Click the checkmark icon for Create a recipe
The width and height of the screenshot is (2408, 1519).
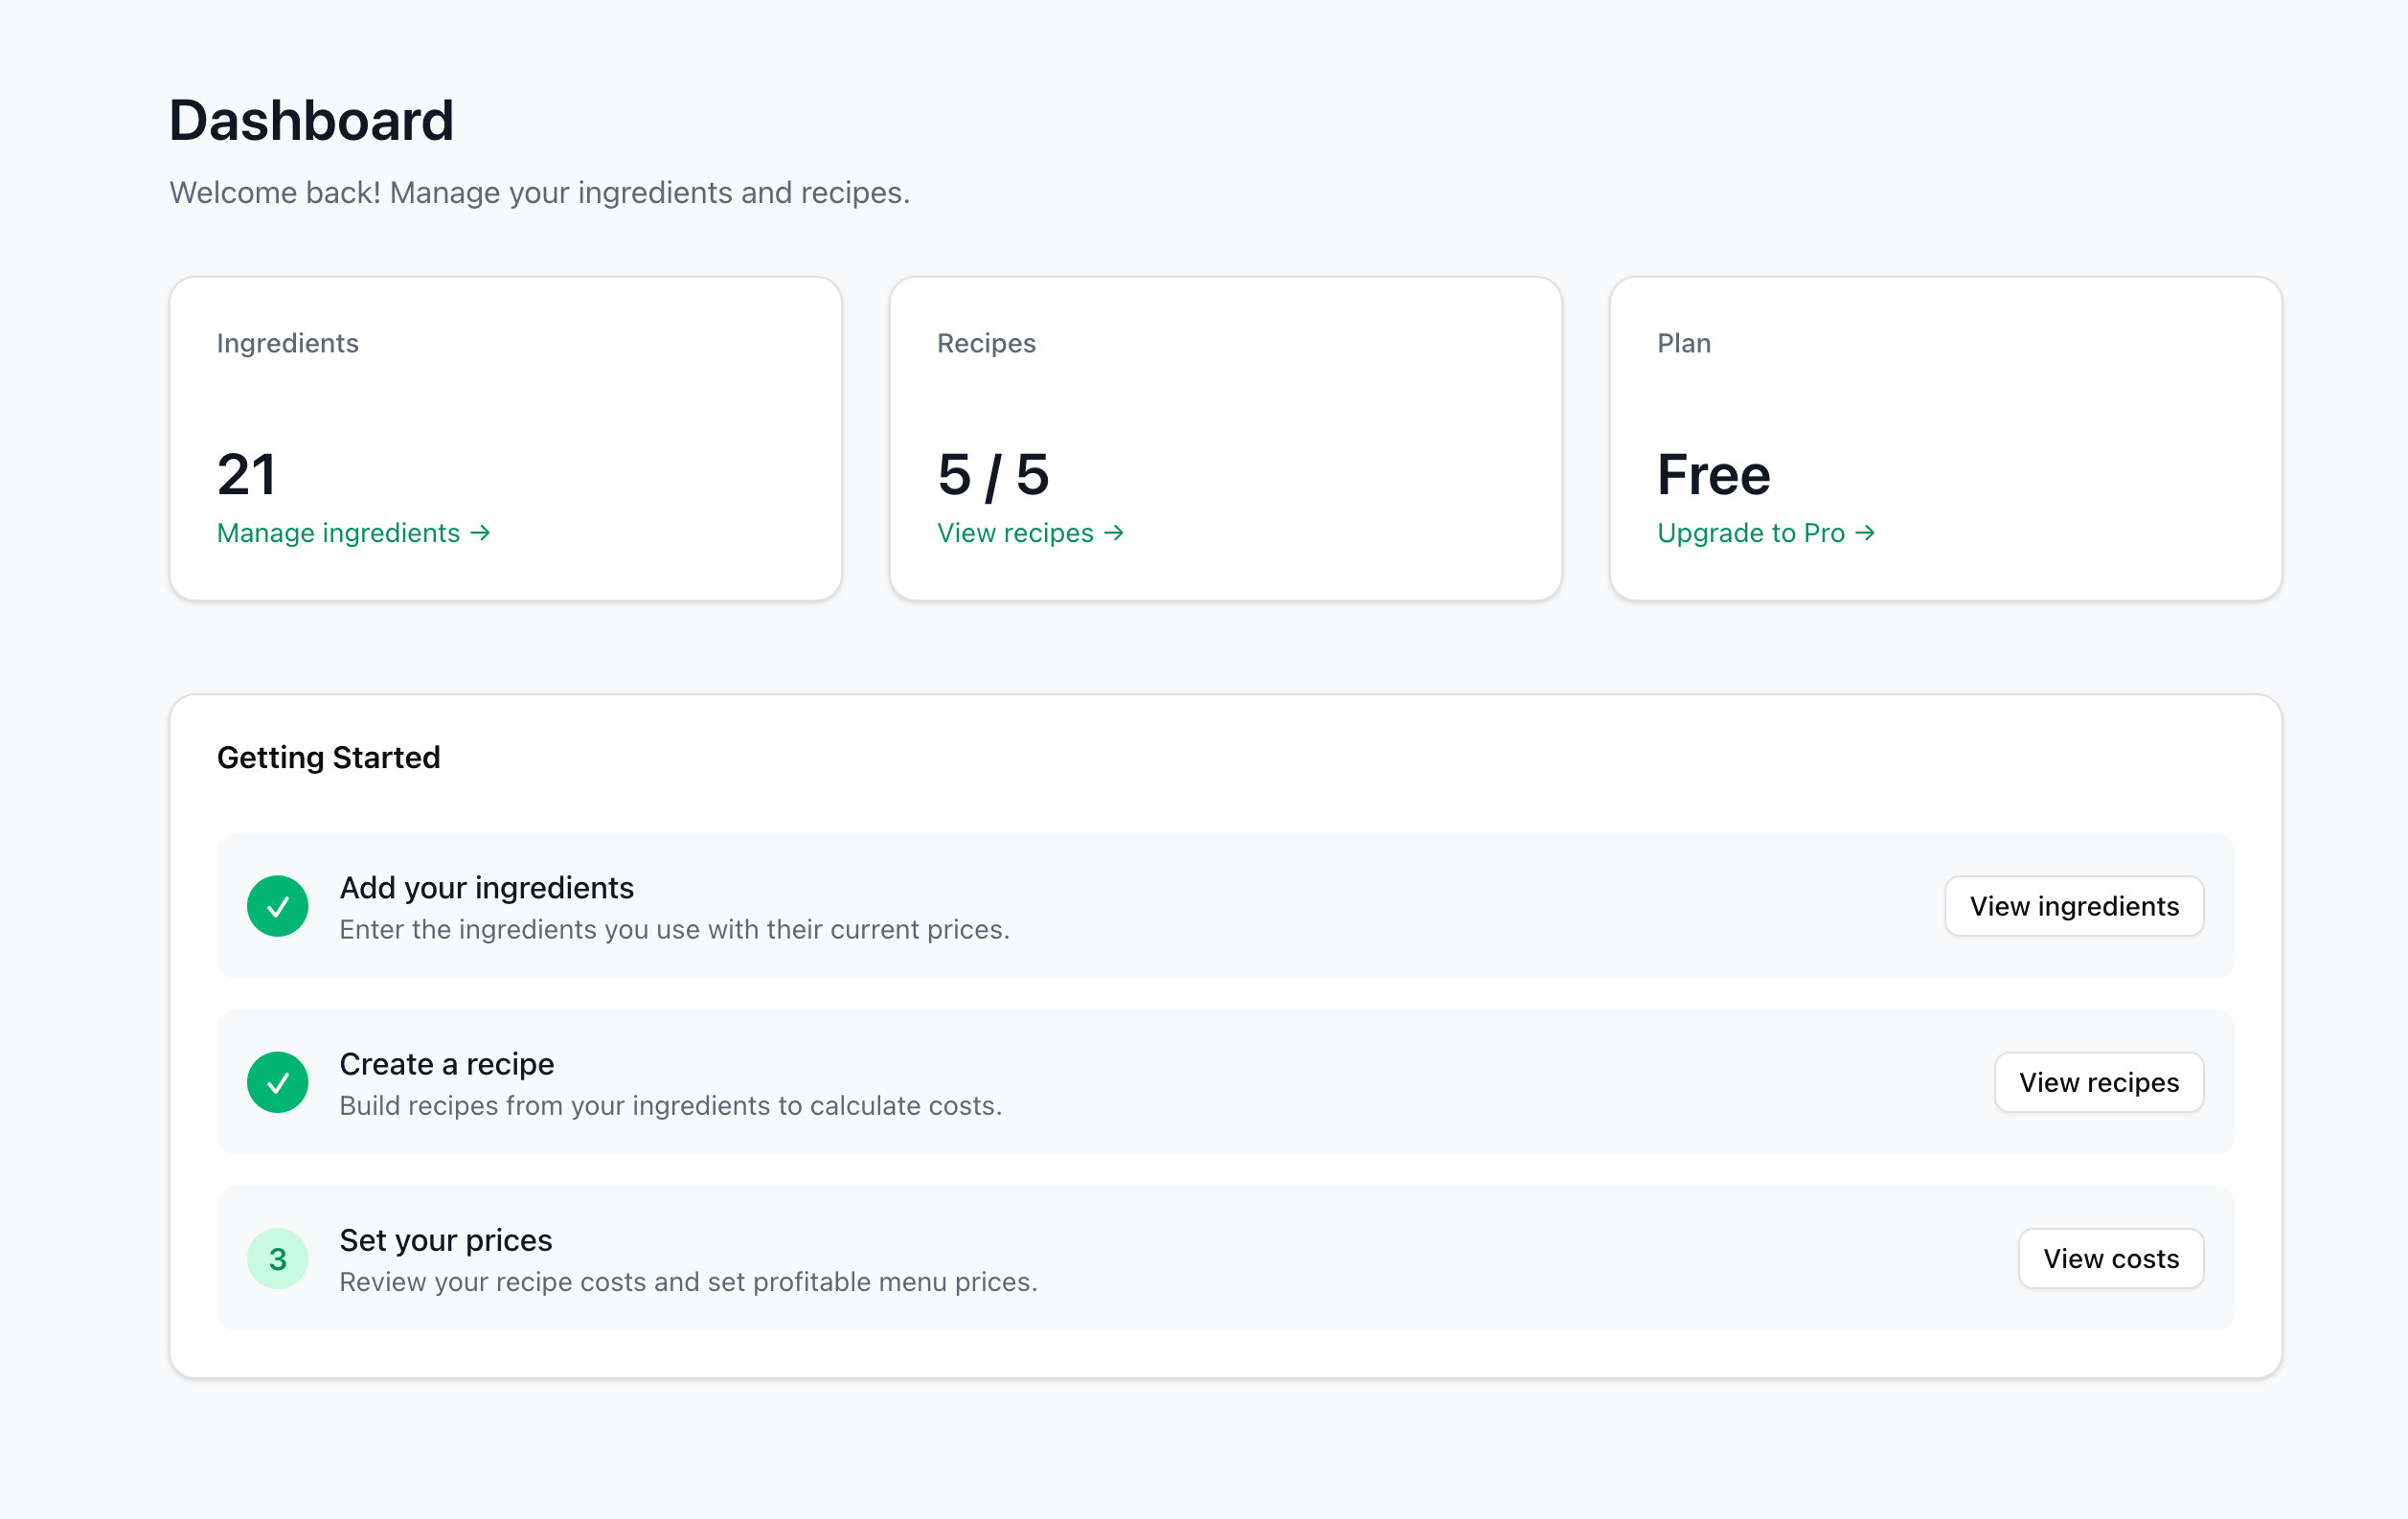pyautogui.click(x=278, y=1082)
